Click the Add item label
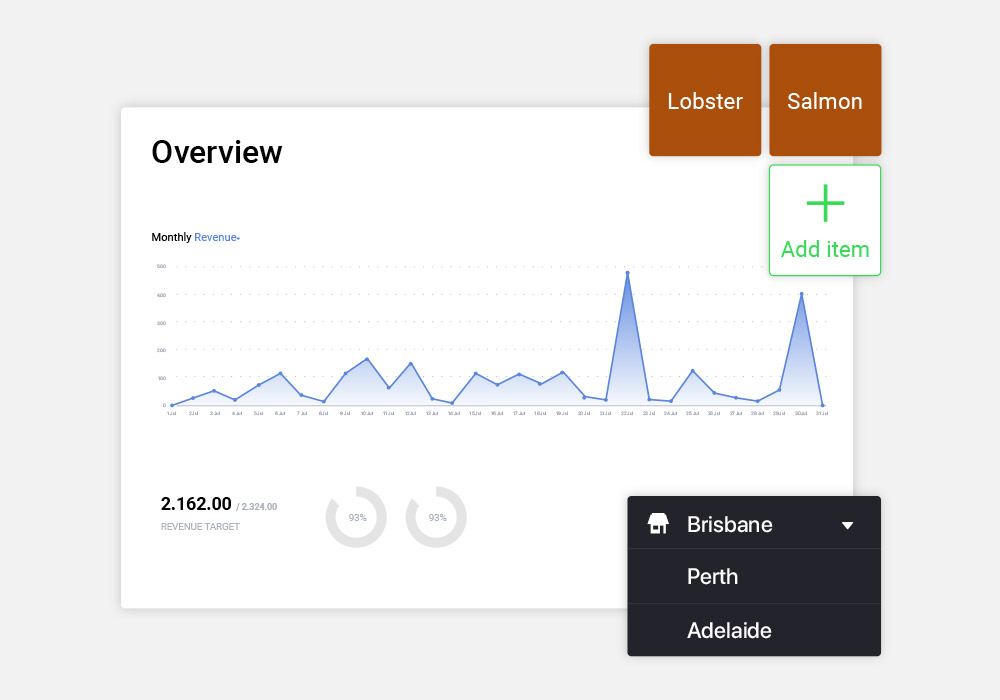This screenshot has height=700, width=1000. click(x=825, y=249)
